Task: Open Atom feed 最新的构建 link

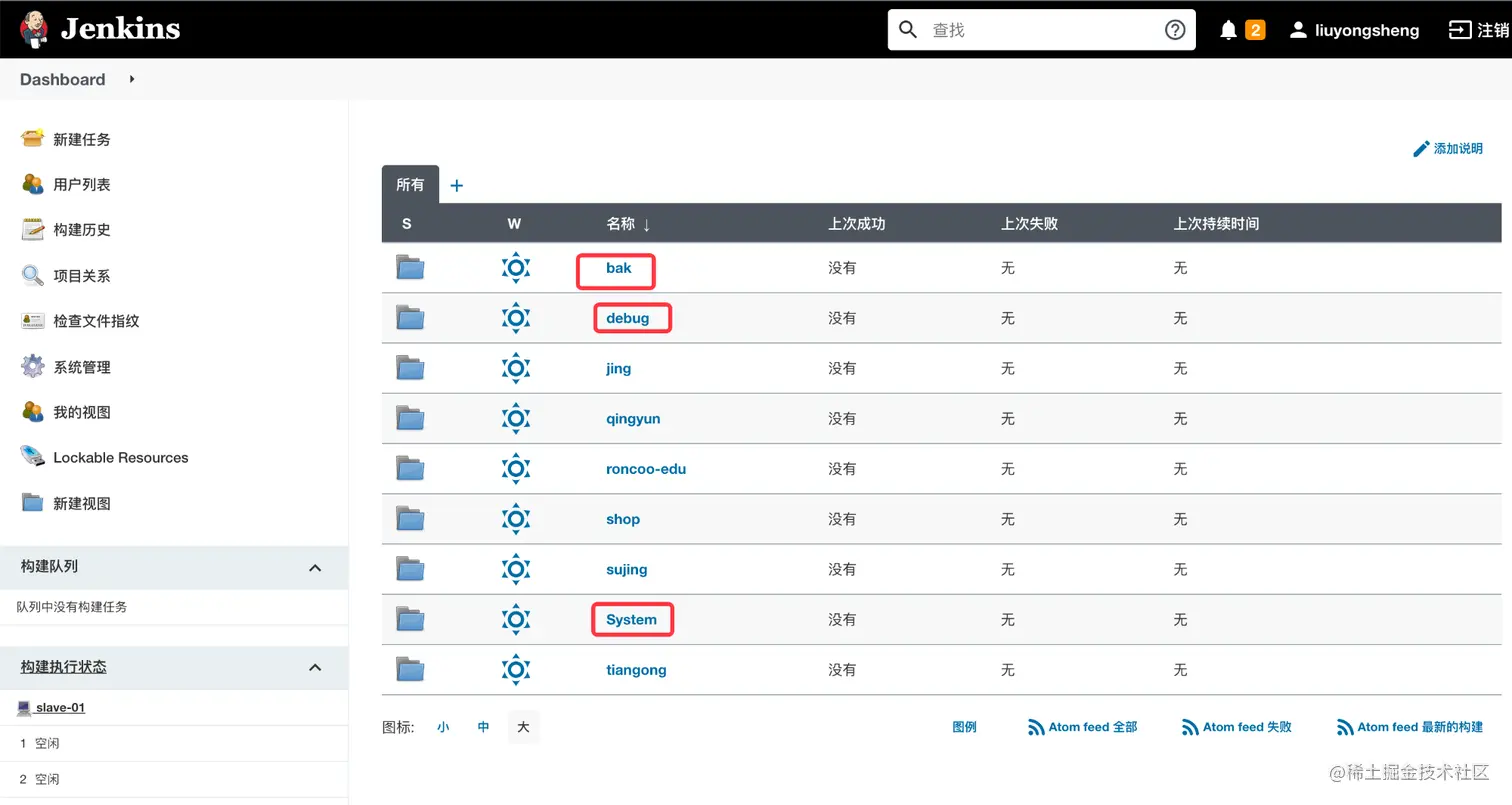Action: click(x=1410, y=727)
